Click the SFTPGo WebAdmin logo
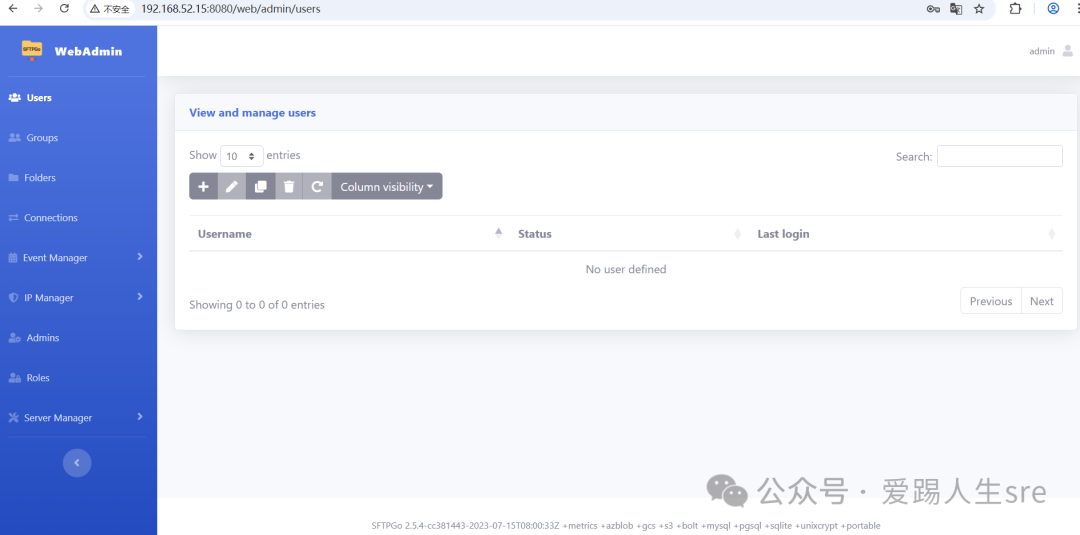The image size is (1080, 535). click(32, 50)
